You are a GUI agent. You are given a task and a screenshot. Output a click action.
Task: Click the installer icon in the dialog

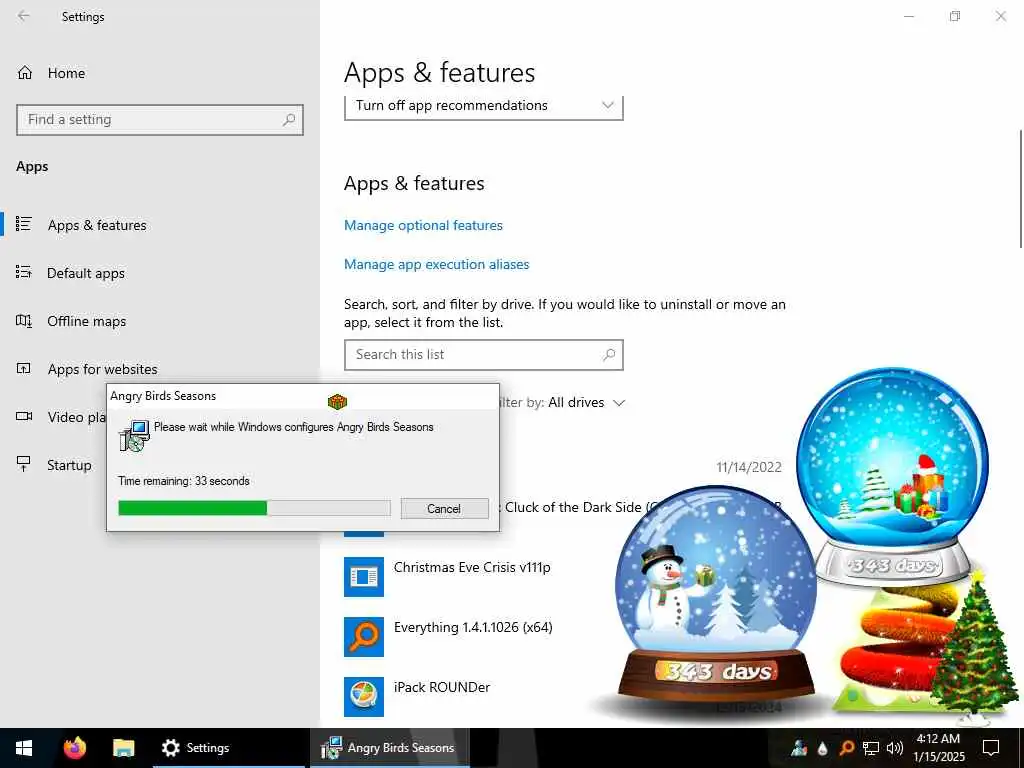click(134, 436)
